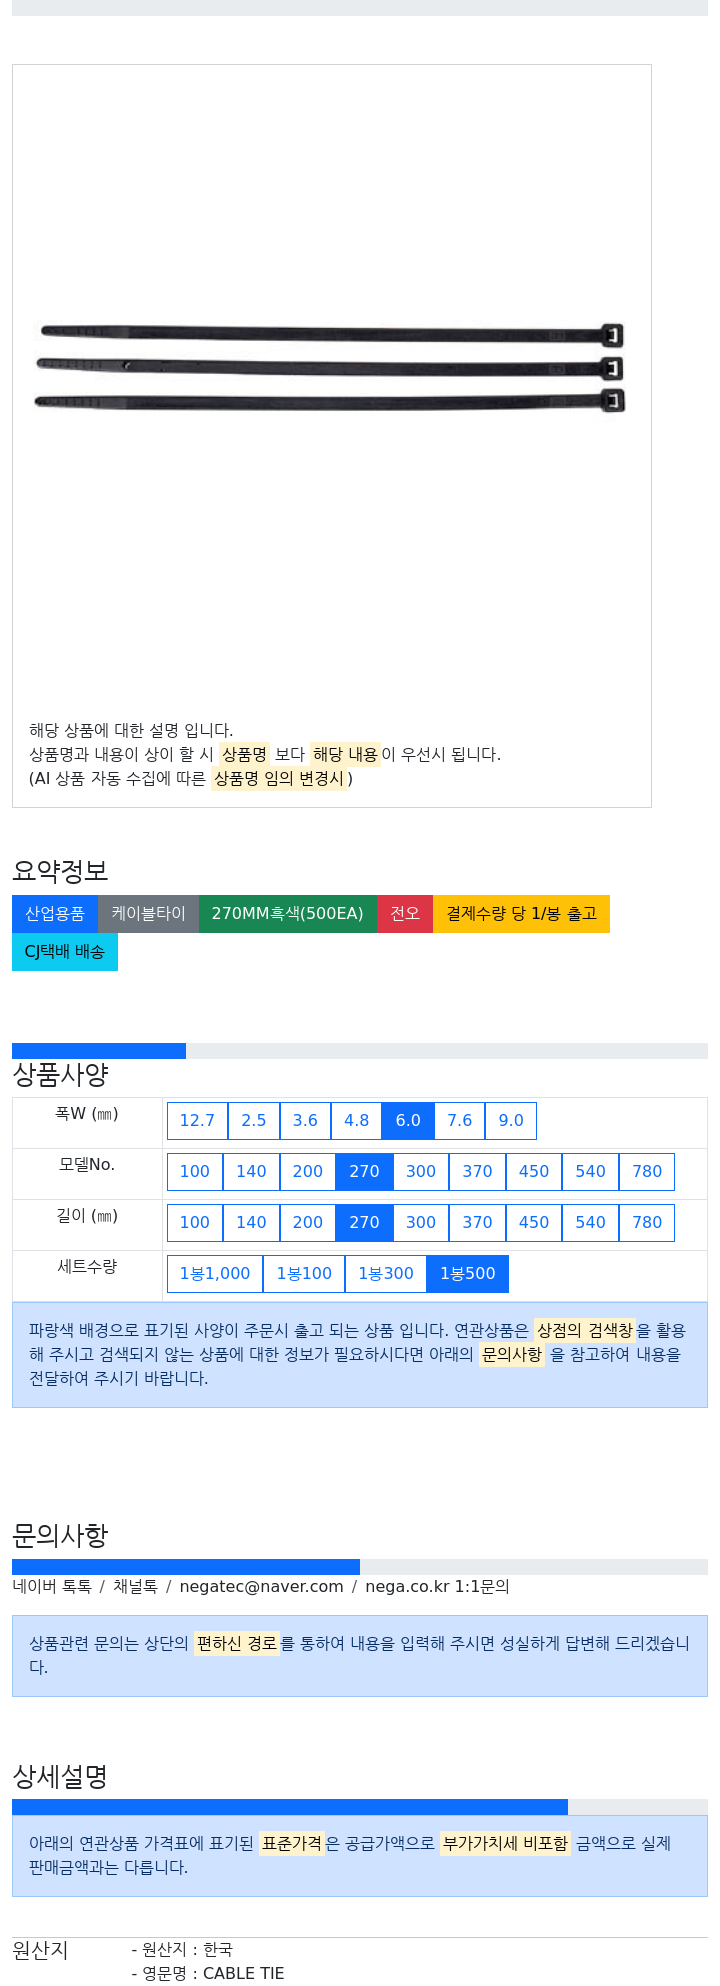This screenshot has width=720, height=1986.
Task: Click the red 전오 brand tag
Action: coord(405,914)
